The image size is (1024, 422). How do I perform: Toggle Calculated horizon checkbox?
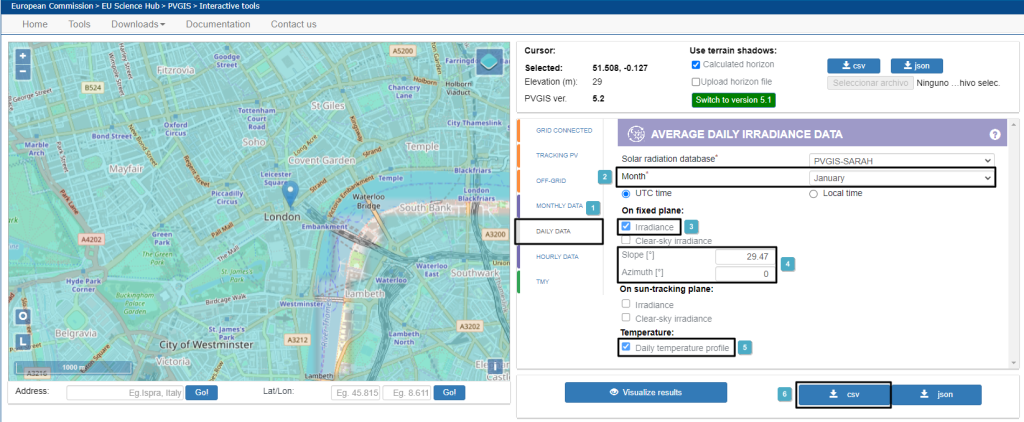click(696, 65)
